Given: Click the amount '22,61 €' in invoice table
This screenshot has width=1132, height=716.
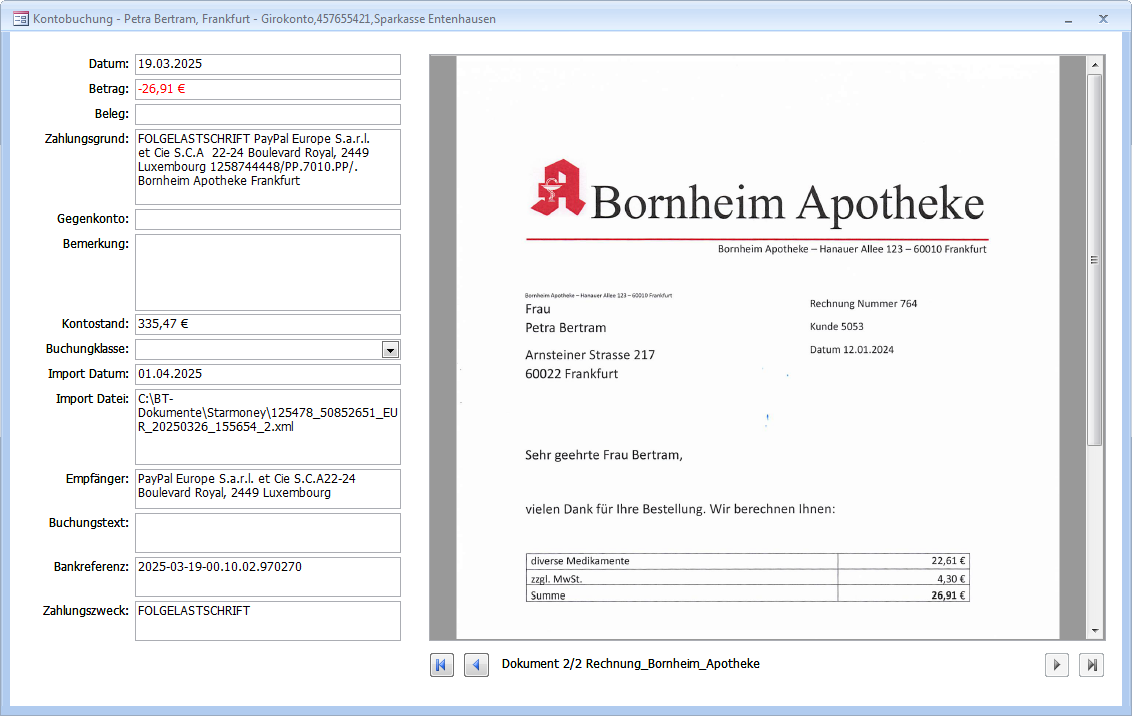Looking at the screenshot, I should (948, 561).
